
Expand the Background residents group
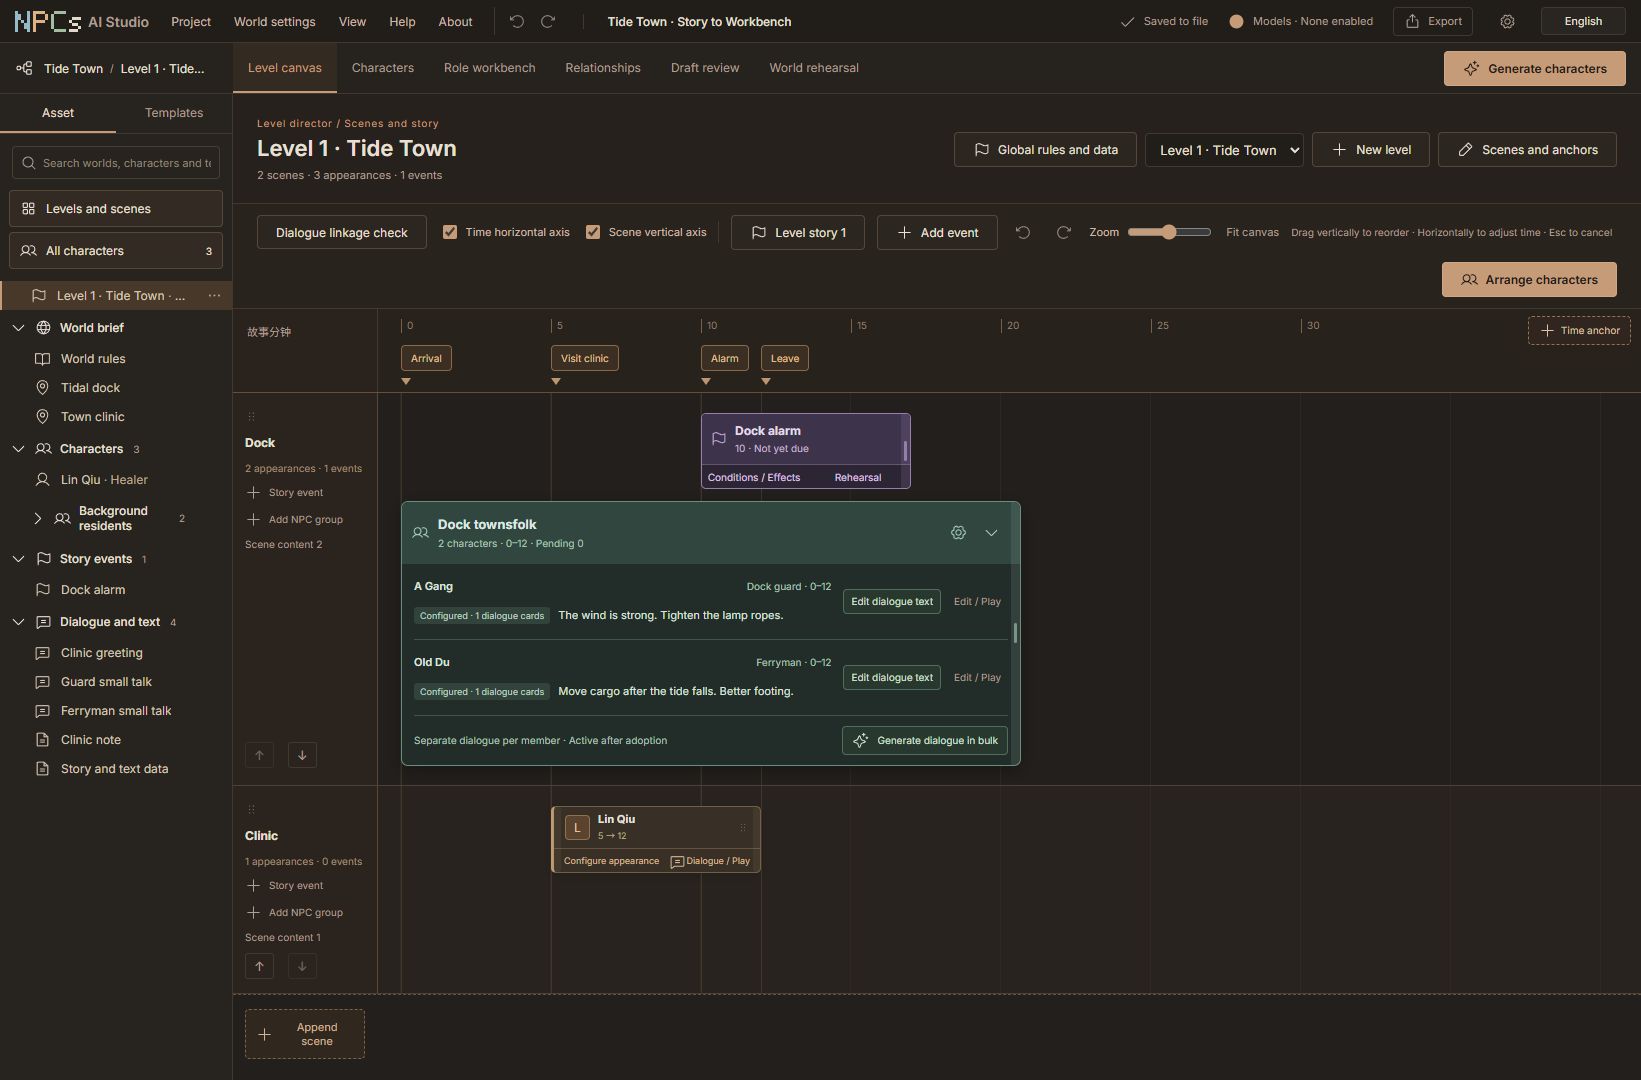pos(38,518)
